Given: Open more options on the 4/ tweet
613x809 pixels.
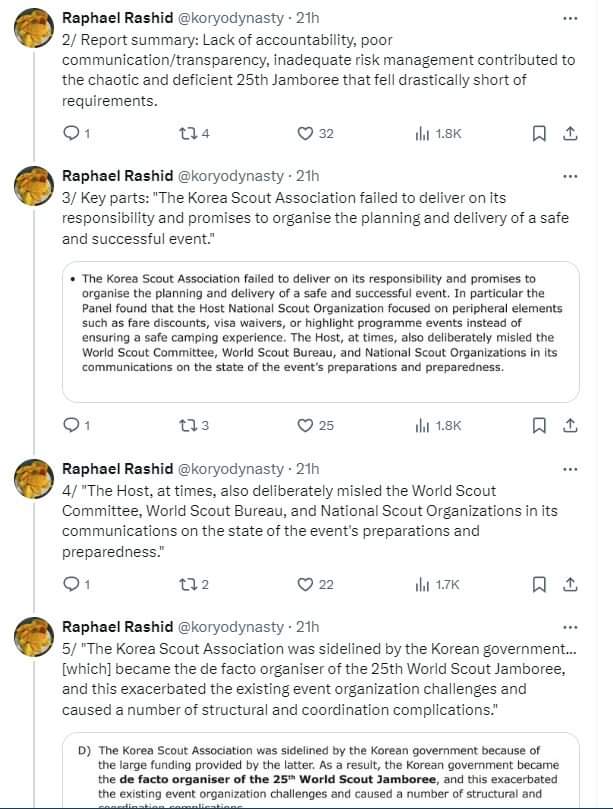Looking at the screenshot, I should click(570, 470).
